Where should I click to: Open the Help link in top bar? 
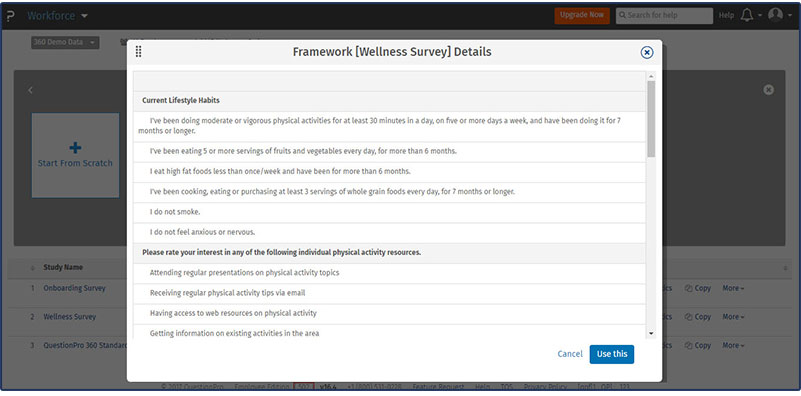click(726, 15)
